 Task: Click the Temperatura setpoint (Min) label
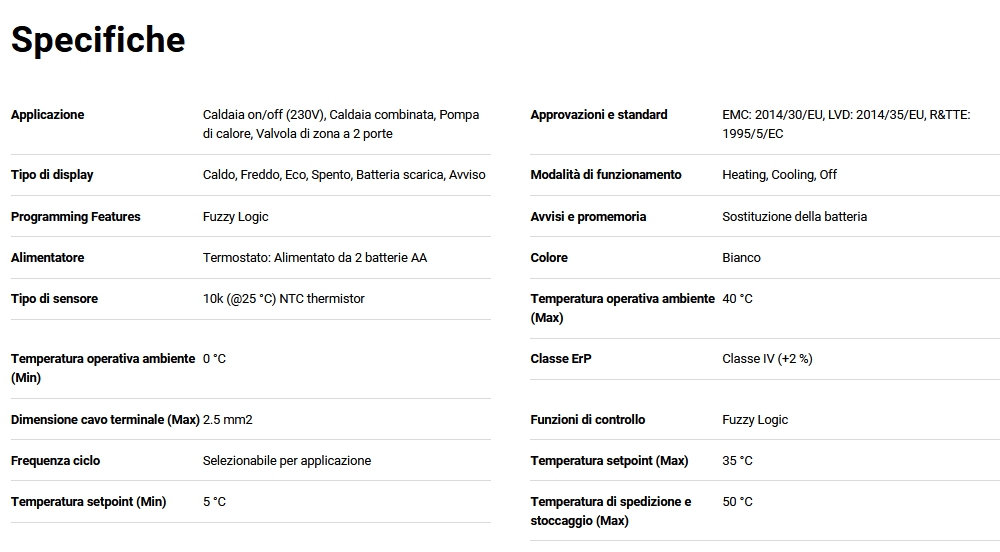[88, 502]
